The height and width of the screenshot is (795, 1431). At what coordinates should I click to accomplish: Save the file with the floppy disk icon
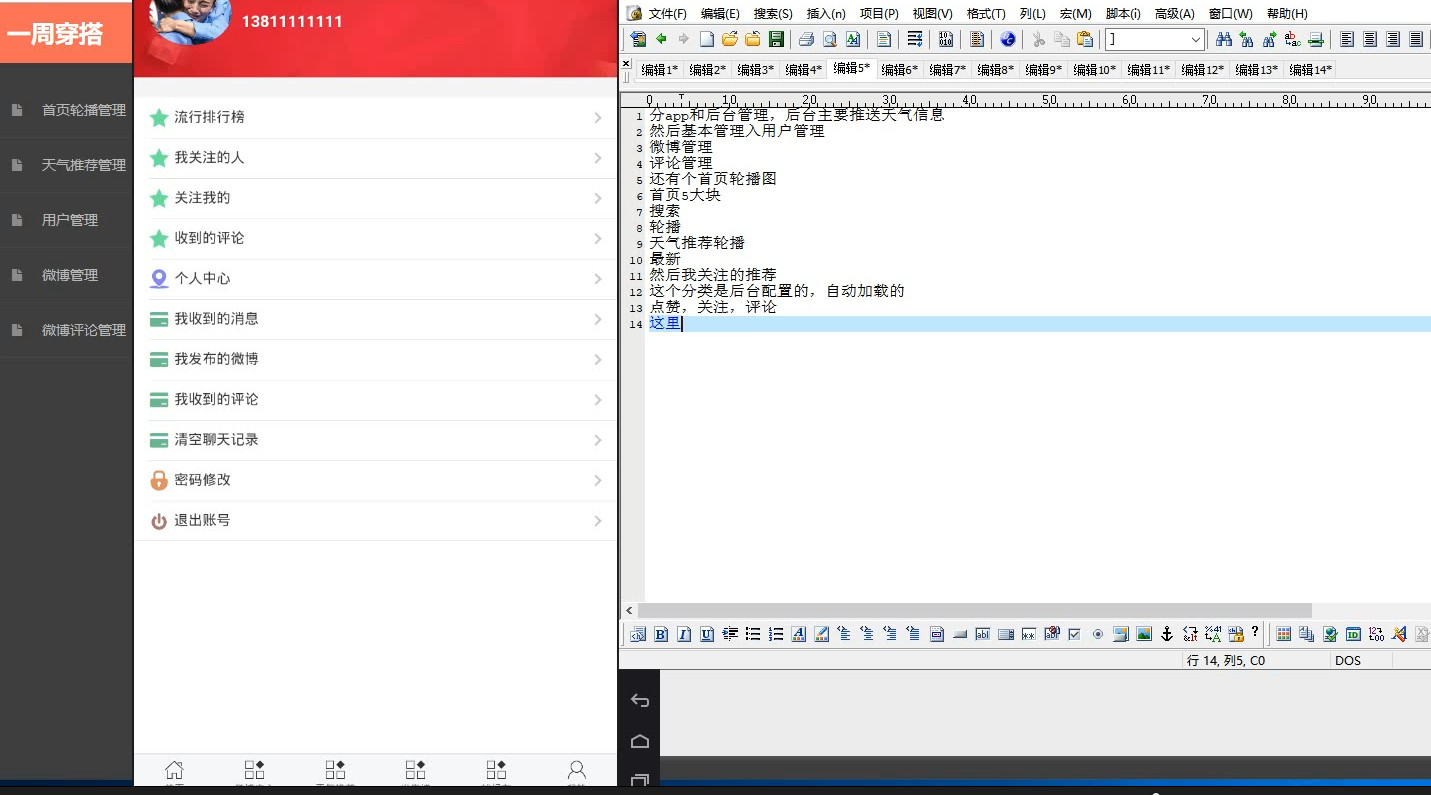coord(776,40)
